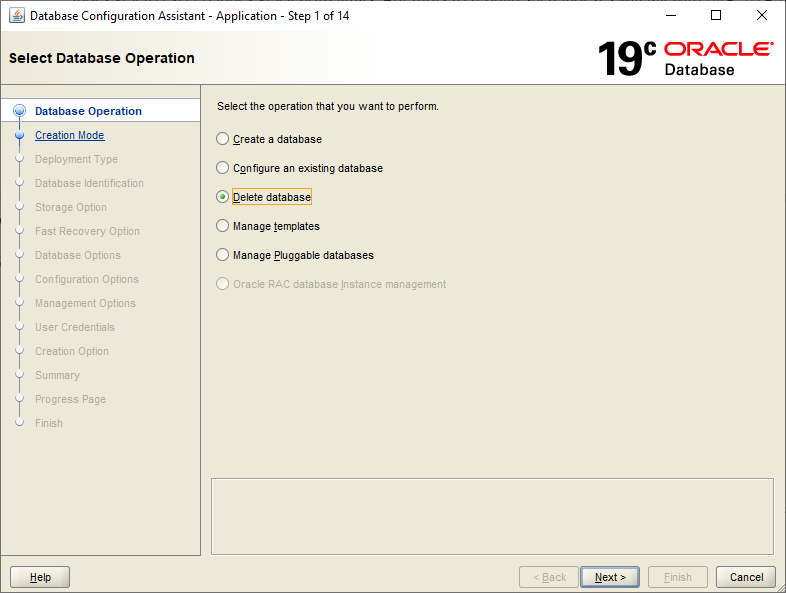The image size is (786, 593).
Task: Select Database Operation in the steps list
Action: [x=88, y=111]
